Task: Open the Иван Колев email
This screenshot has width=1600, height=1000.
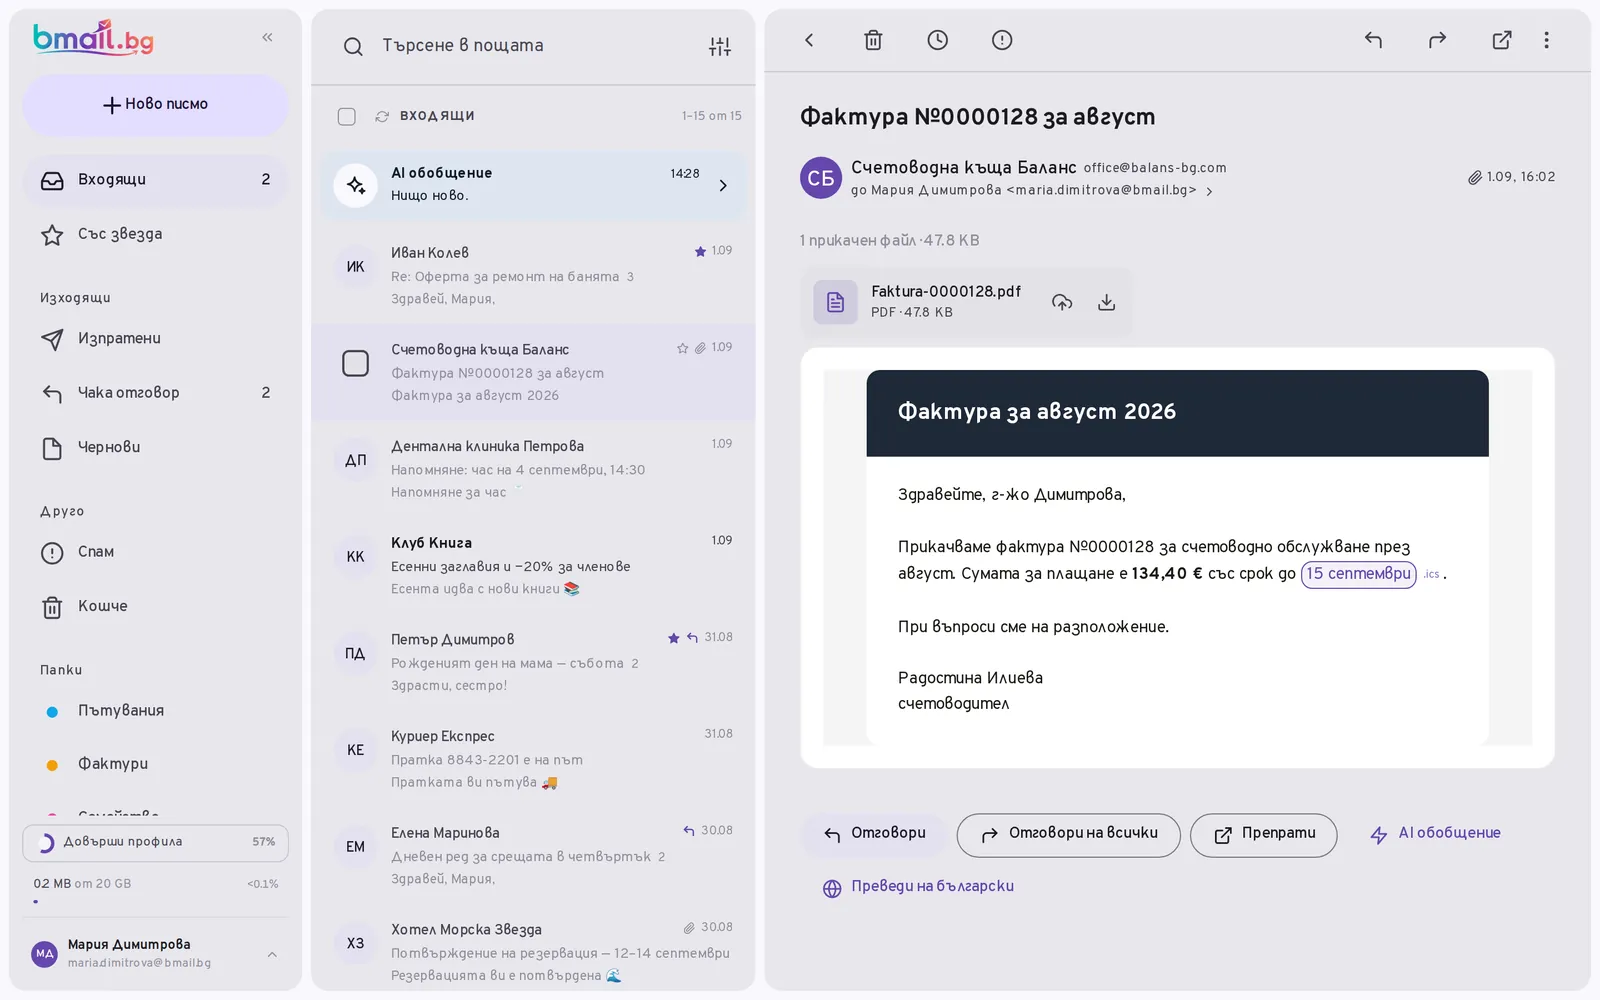Action: (x=533, y=276)
